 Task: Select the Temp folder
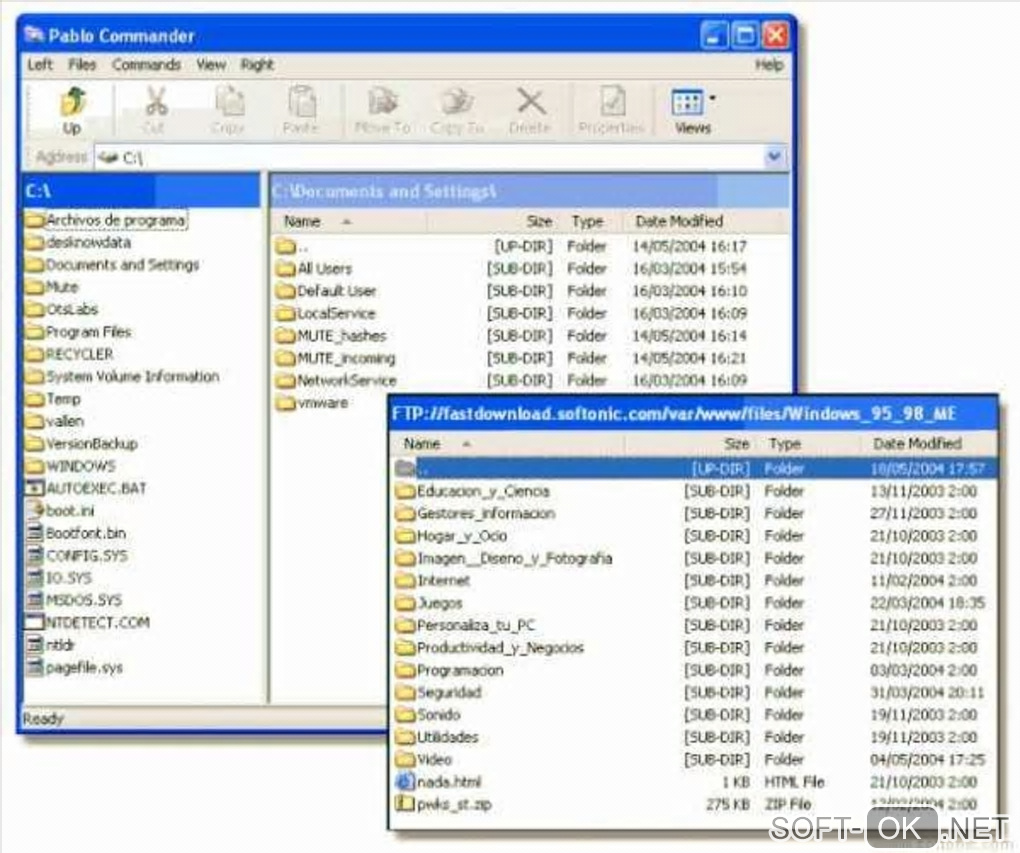click(53, 399)
